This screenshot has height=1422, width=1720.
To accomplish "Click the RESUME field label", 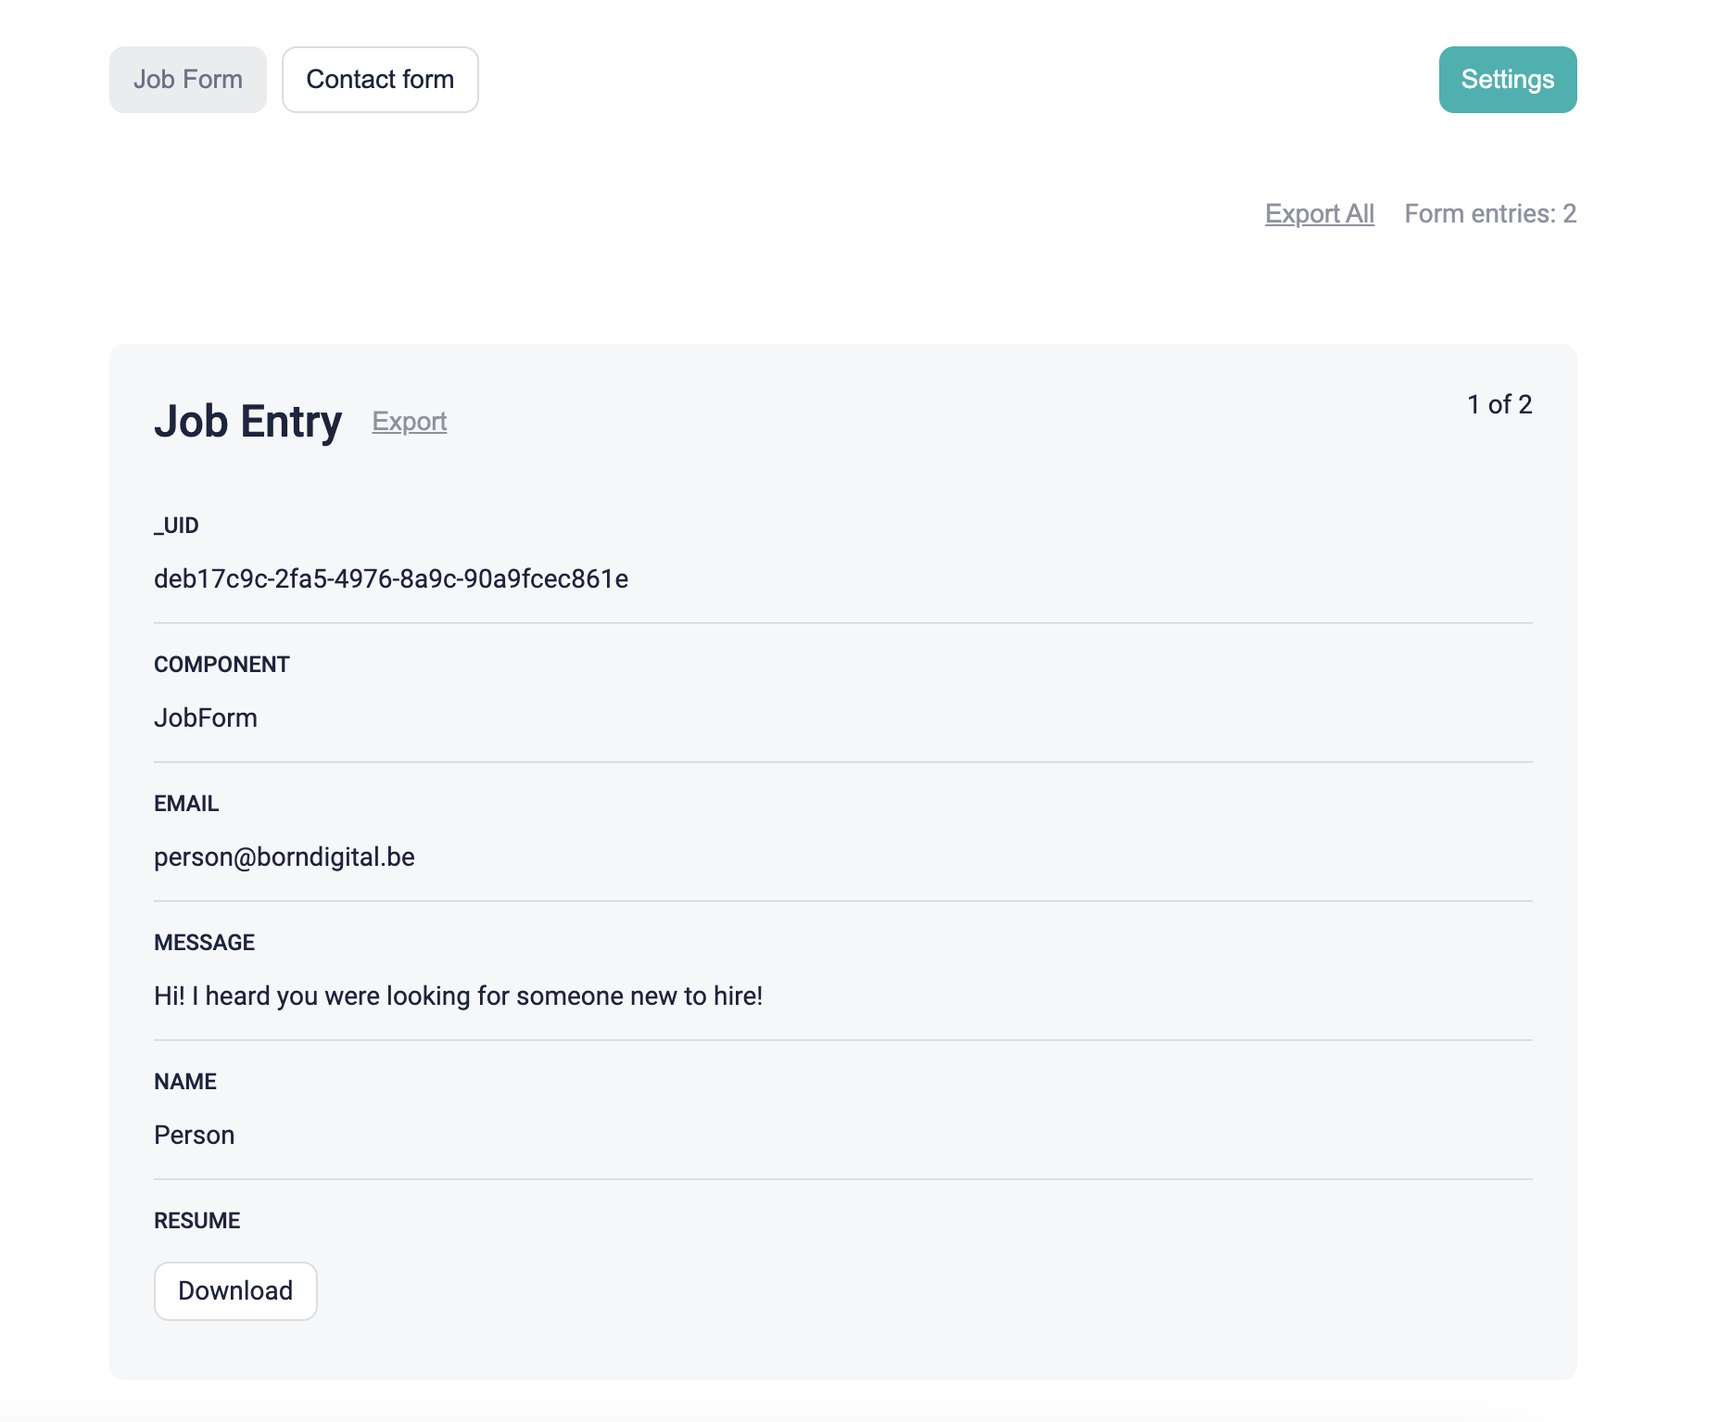I will (197, 1221).
